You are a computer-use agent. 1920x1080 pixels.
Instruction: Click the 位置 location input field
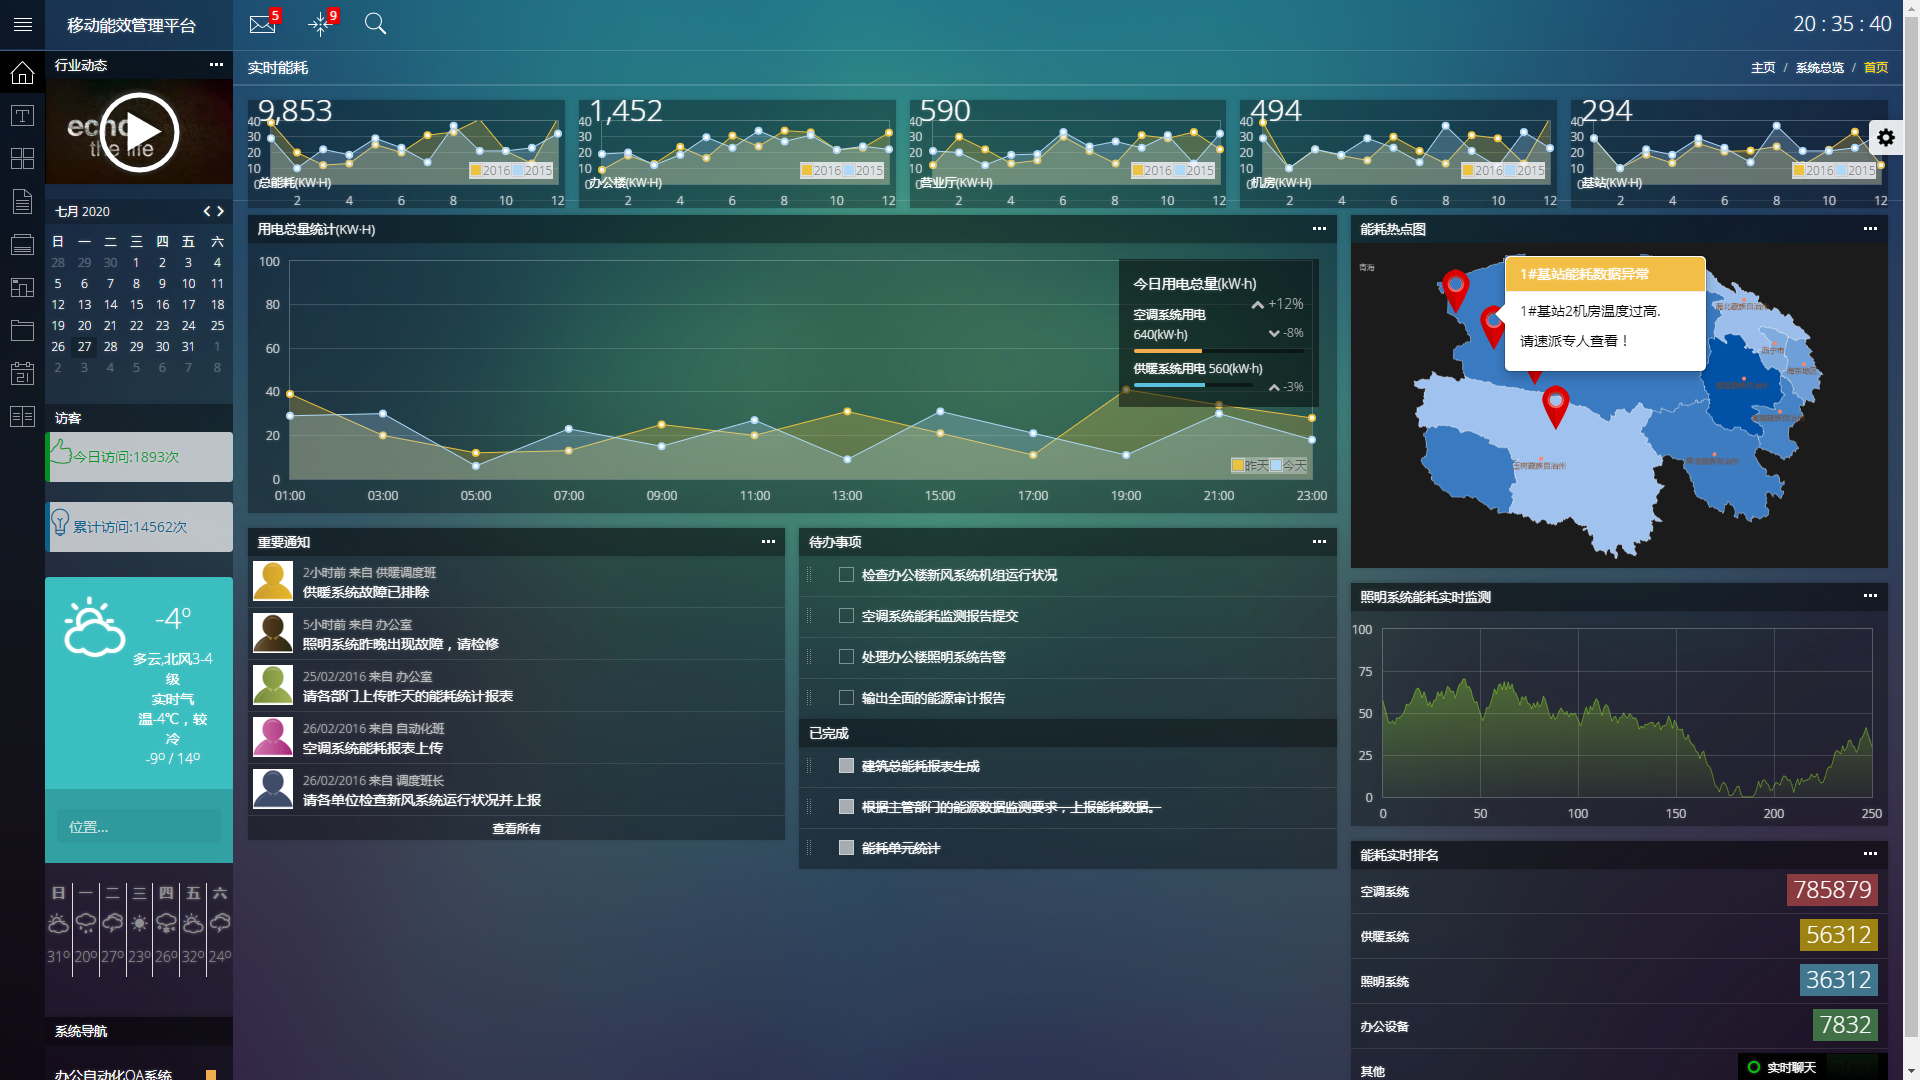pos(139,826)
